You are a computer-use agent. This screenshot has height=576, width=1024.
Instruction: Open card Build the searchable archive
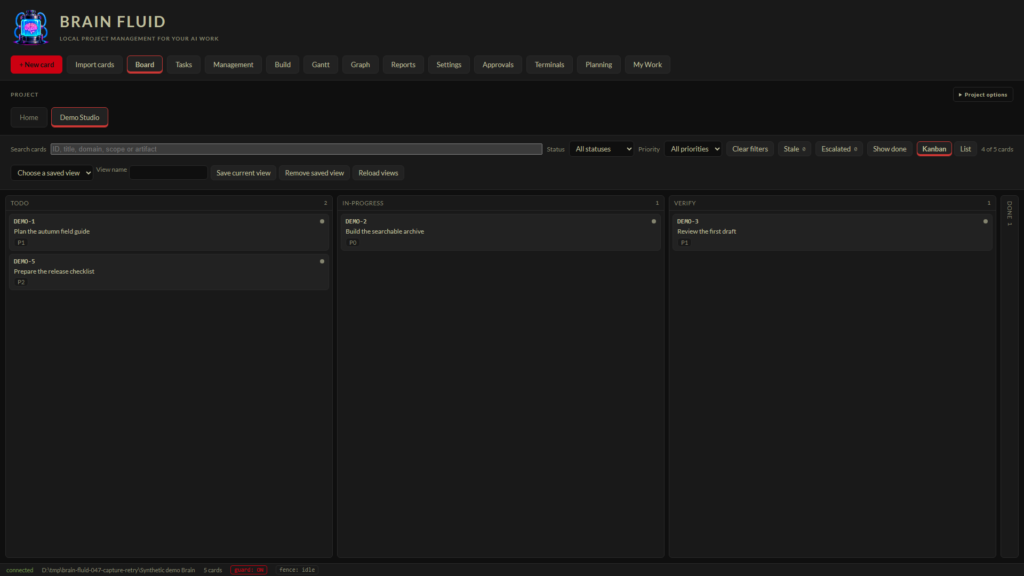[x=500, y=232]
